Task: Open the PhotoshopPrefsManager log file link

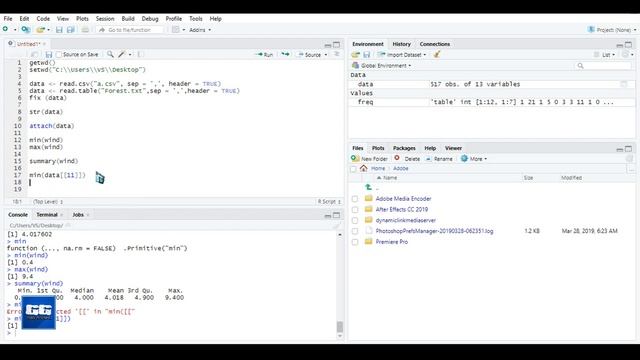Action: (x=434, y=231)
